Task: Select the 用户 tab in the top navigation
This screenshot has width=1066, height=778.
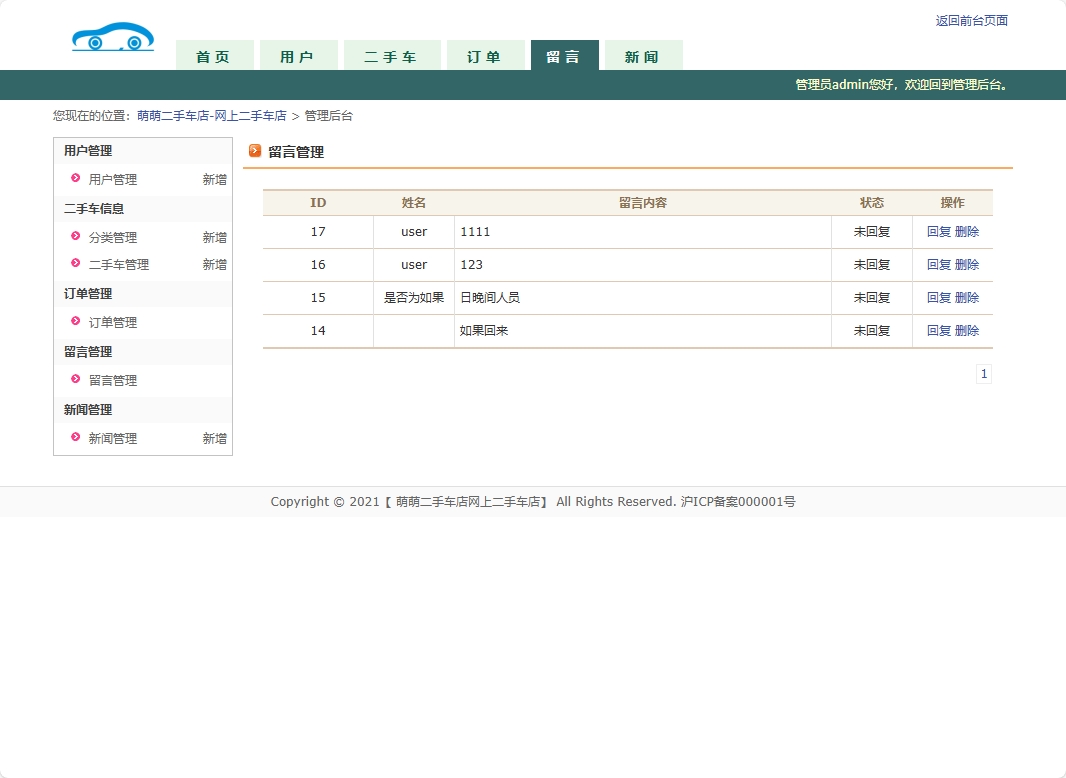Action: (x=297, y=57)
